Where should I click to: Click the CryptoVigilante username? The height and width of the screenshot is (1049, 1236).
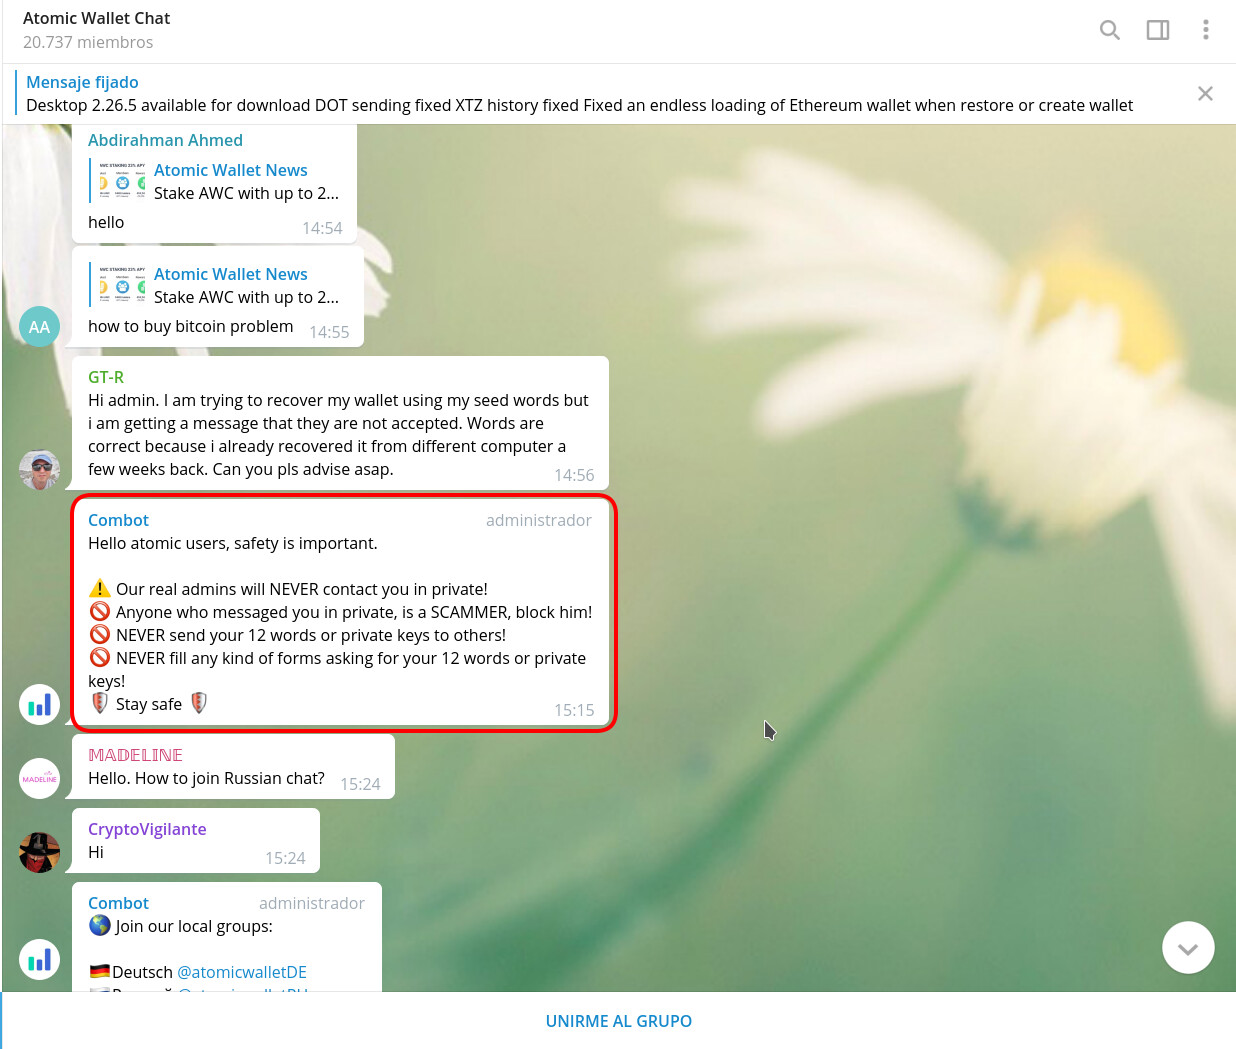click(147, 829)
